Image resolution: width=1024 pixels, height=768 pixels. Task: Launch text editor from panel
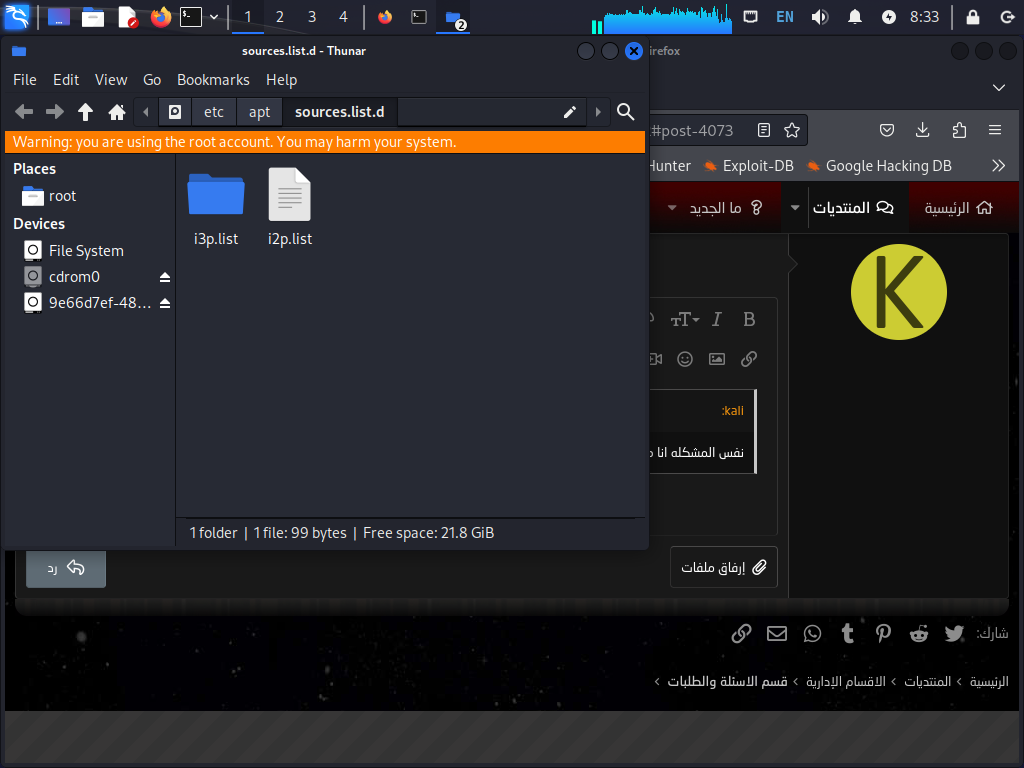tap(127, 17)
